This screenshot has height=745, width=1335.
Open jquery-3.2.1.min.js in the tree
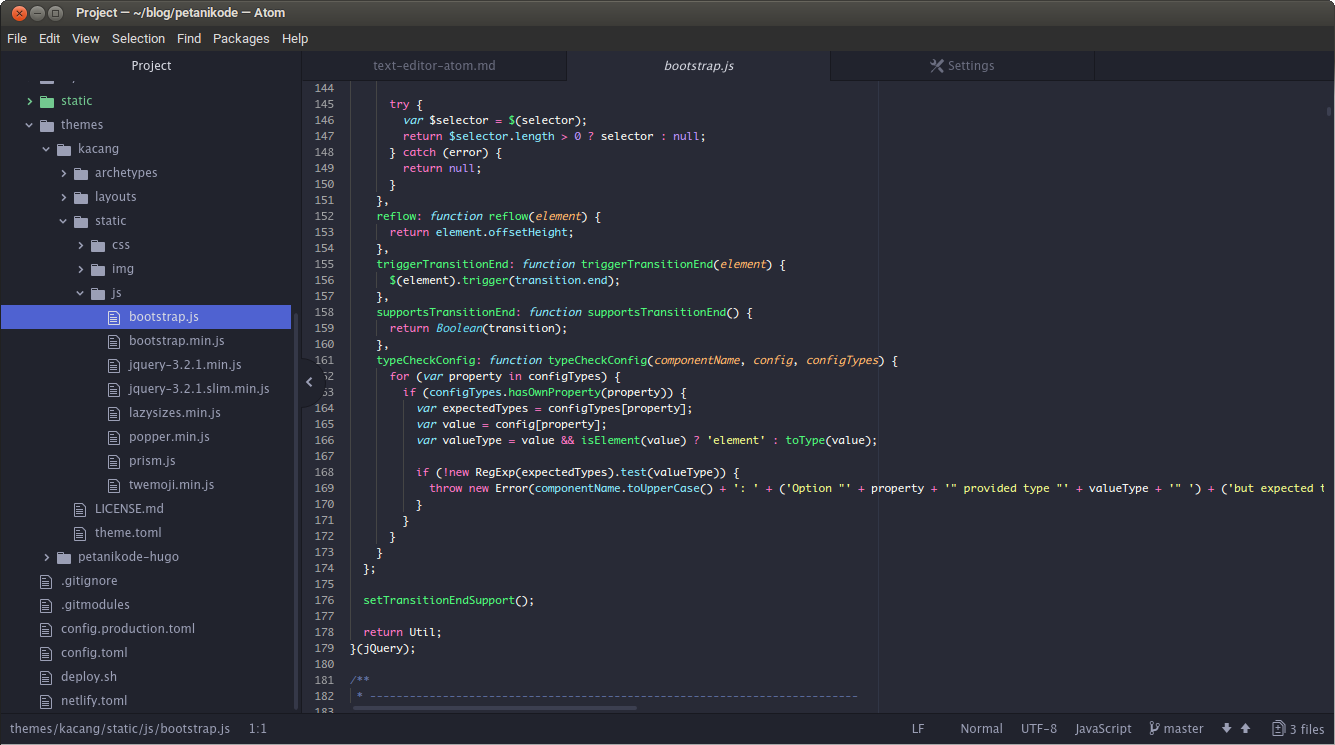tap(185, 365)
